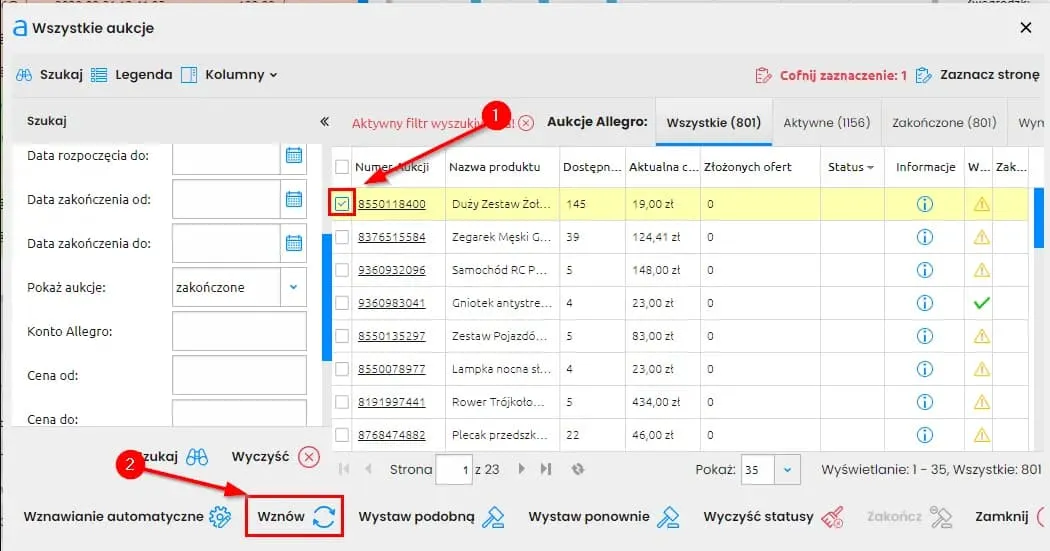Uncheck auction 8550118400 checkbox
The height and width of the screenshot is (551, 1050).
pyautogui.click(x=342, y=204)
